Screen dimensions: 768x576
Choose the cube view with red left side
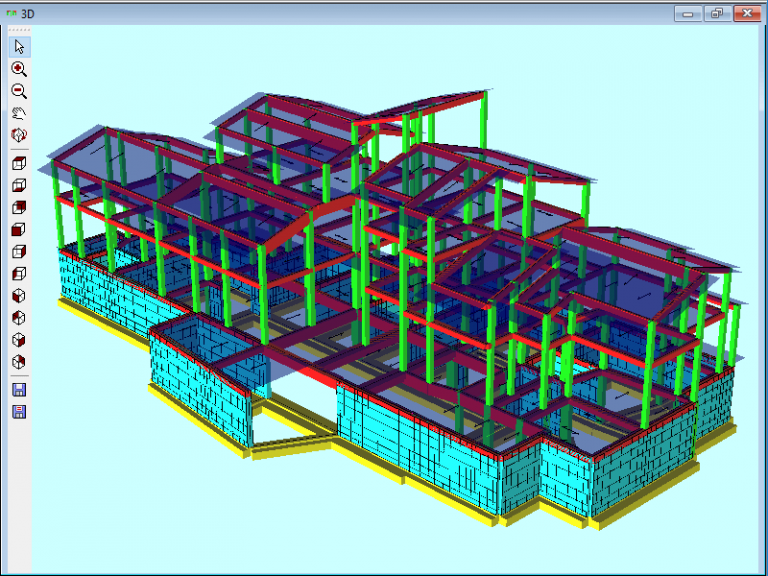tap(19, 273)
